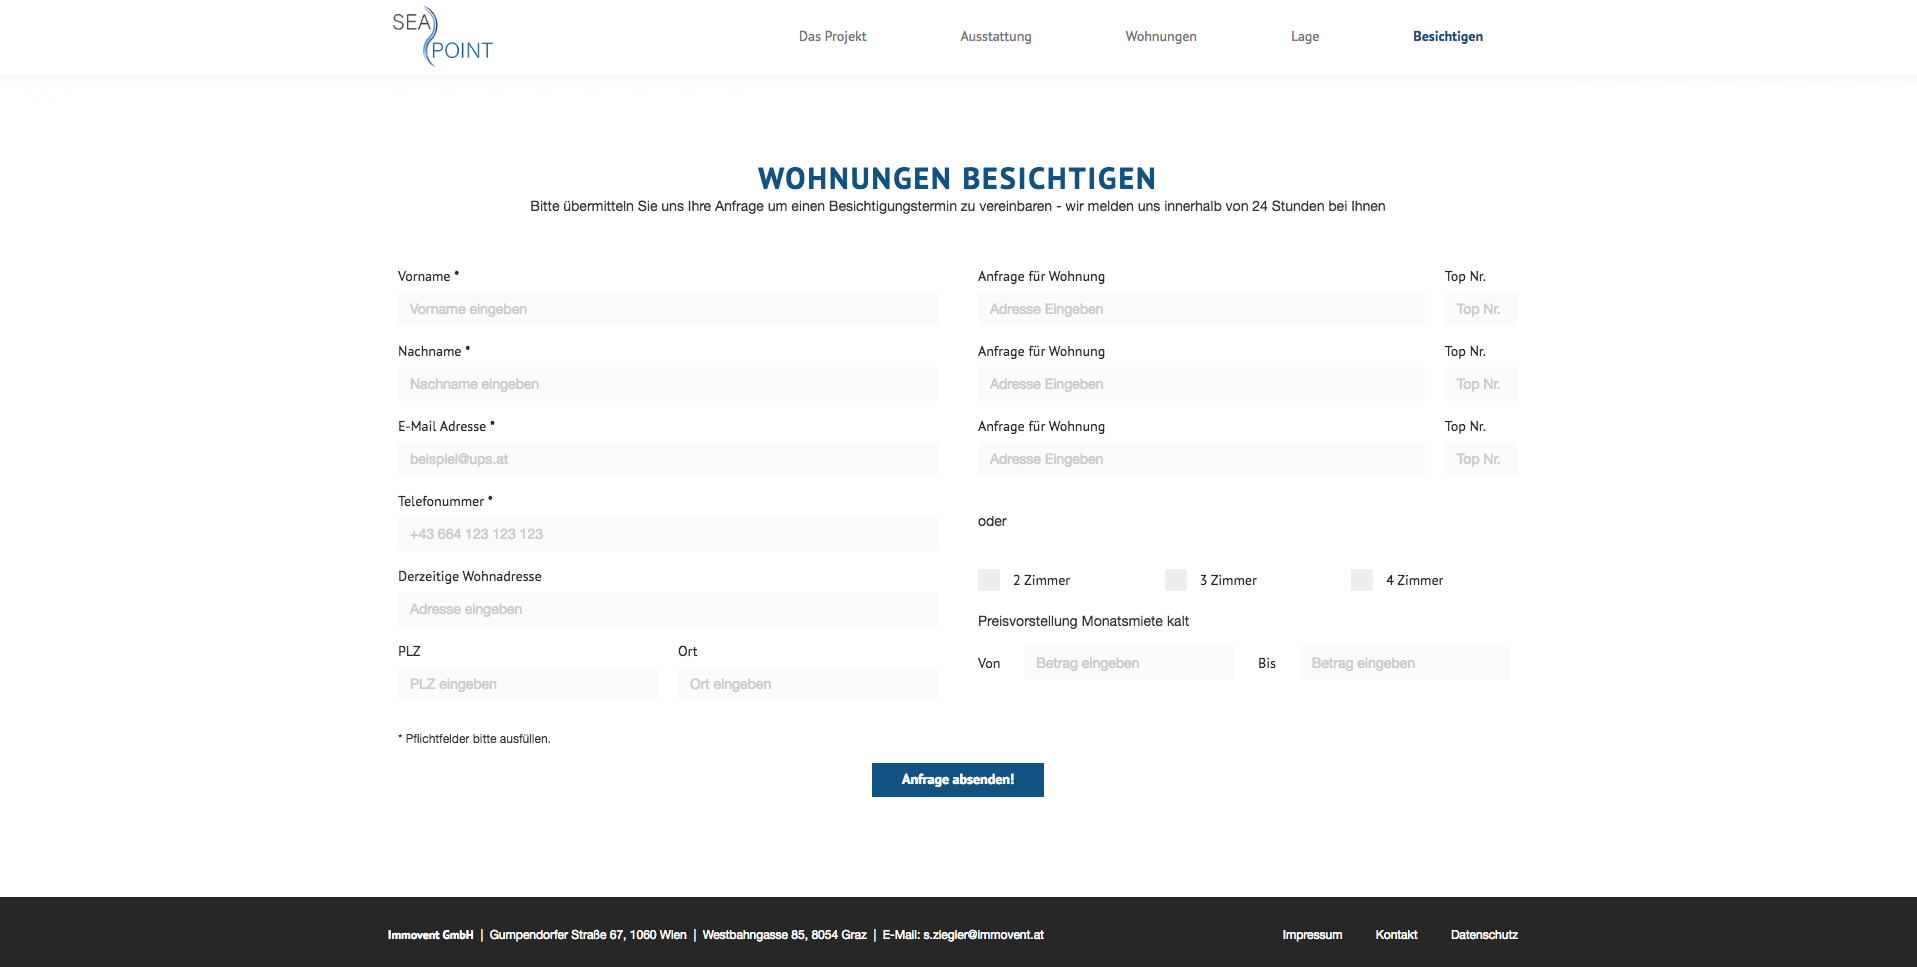Click the Westbahngasse 85, 8054 Graz address
1917x967 pixels.
point(784,935)
